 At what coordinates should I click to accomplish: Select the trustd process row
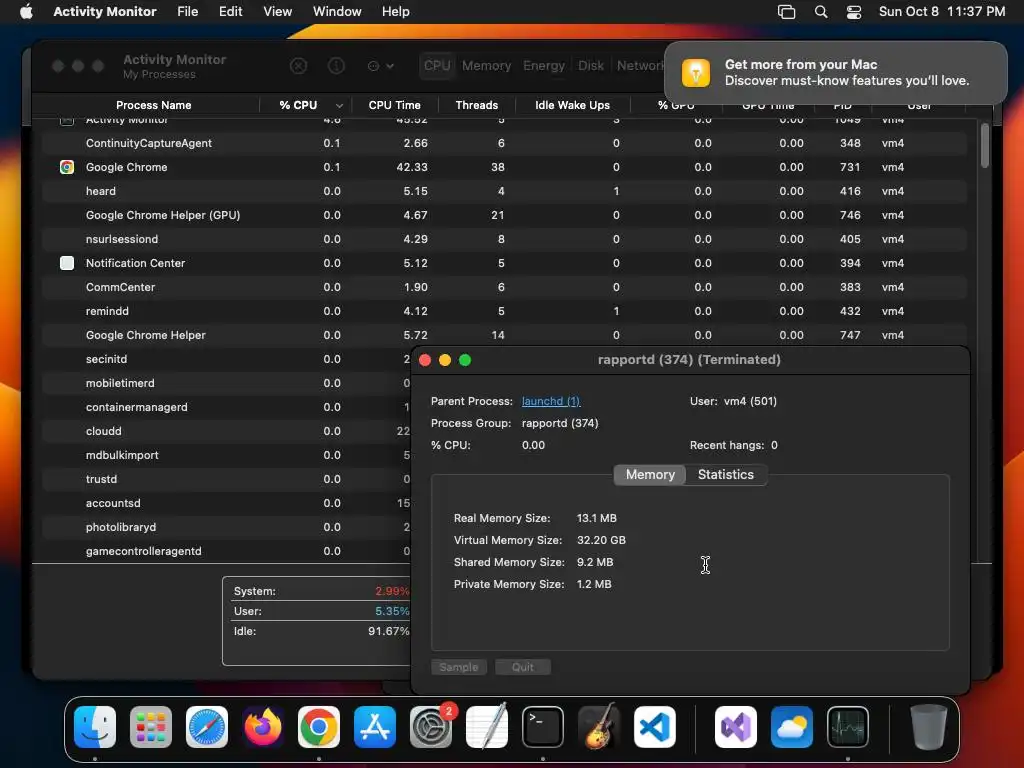227,479
